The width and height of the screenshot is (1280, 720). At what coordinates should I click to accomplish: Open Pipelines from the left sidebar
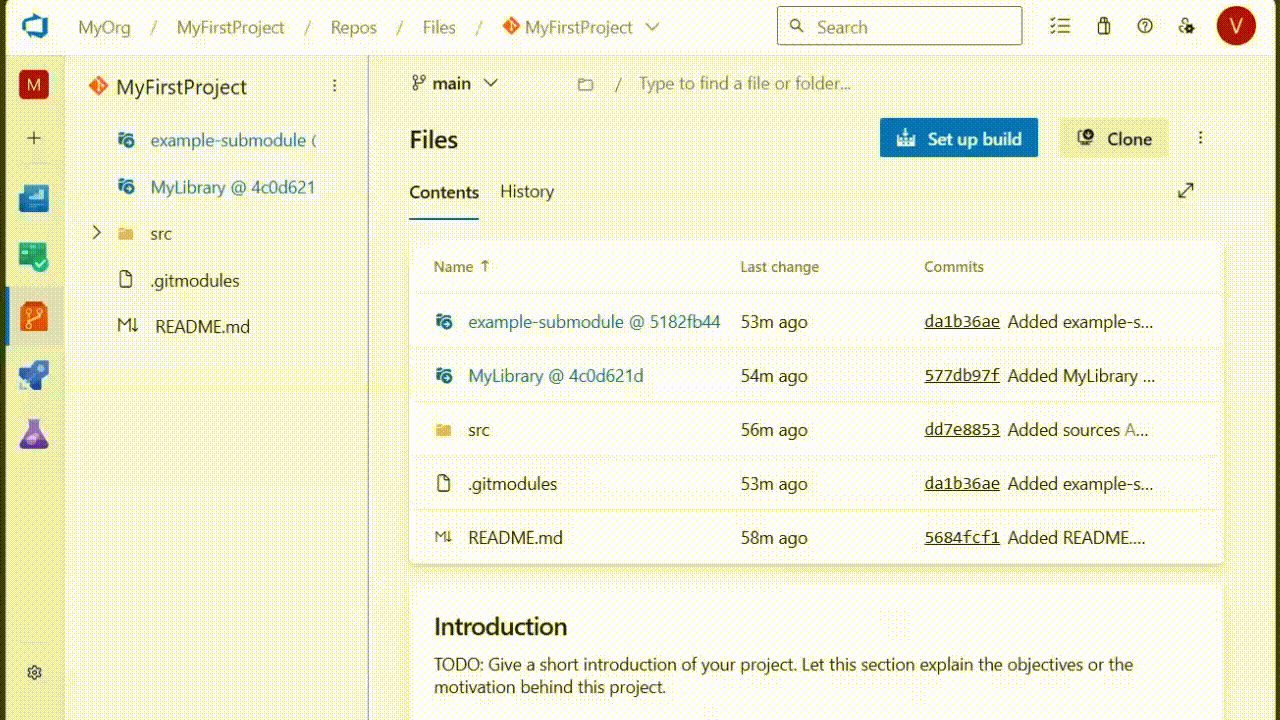(x=34, y=375)
